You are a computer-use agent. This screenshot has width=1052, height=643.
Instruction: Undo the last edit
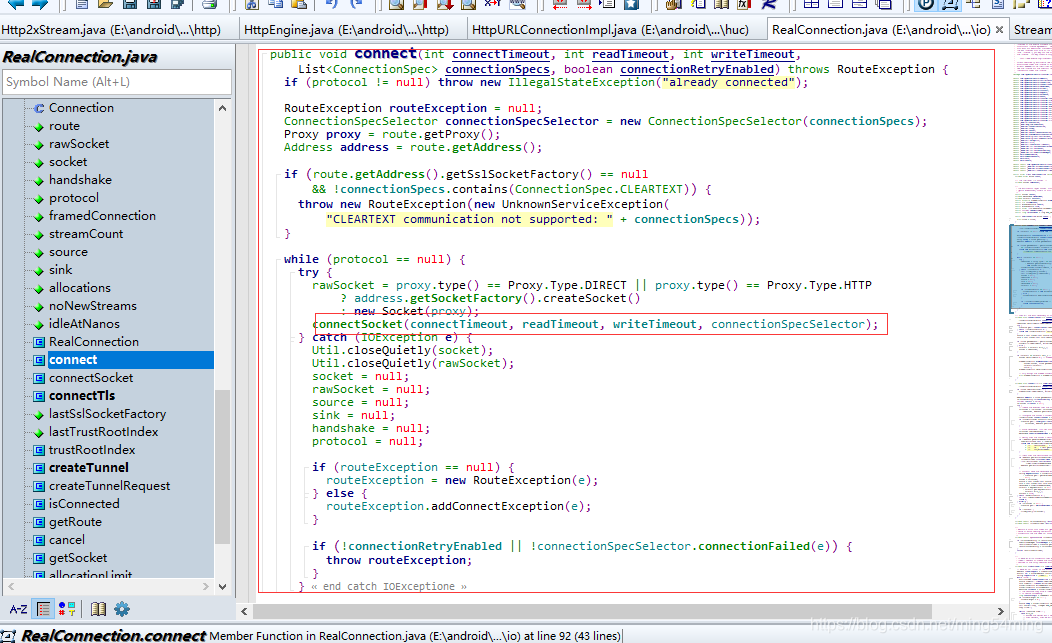pos(331,4)
